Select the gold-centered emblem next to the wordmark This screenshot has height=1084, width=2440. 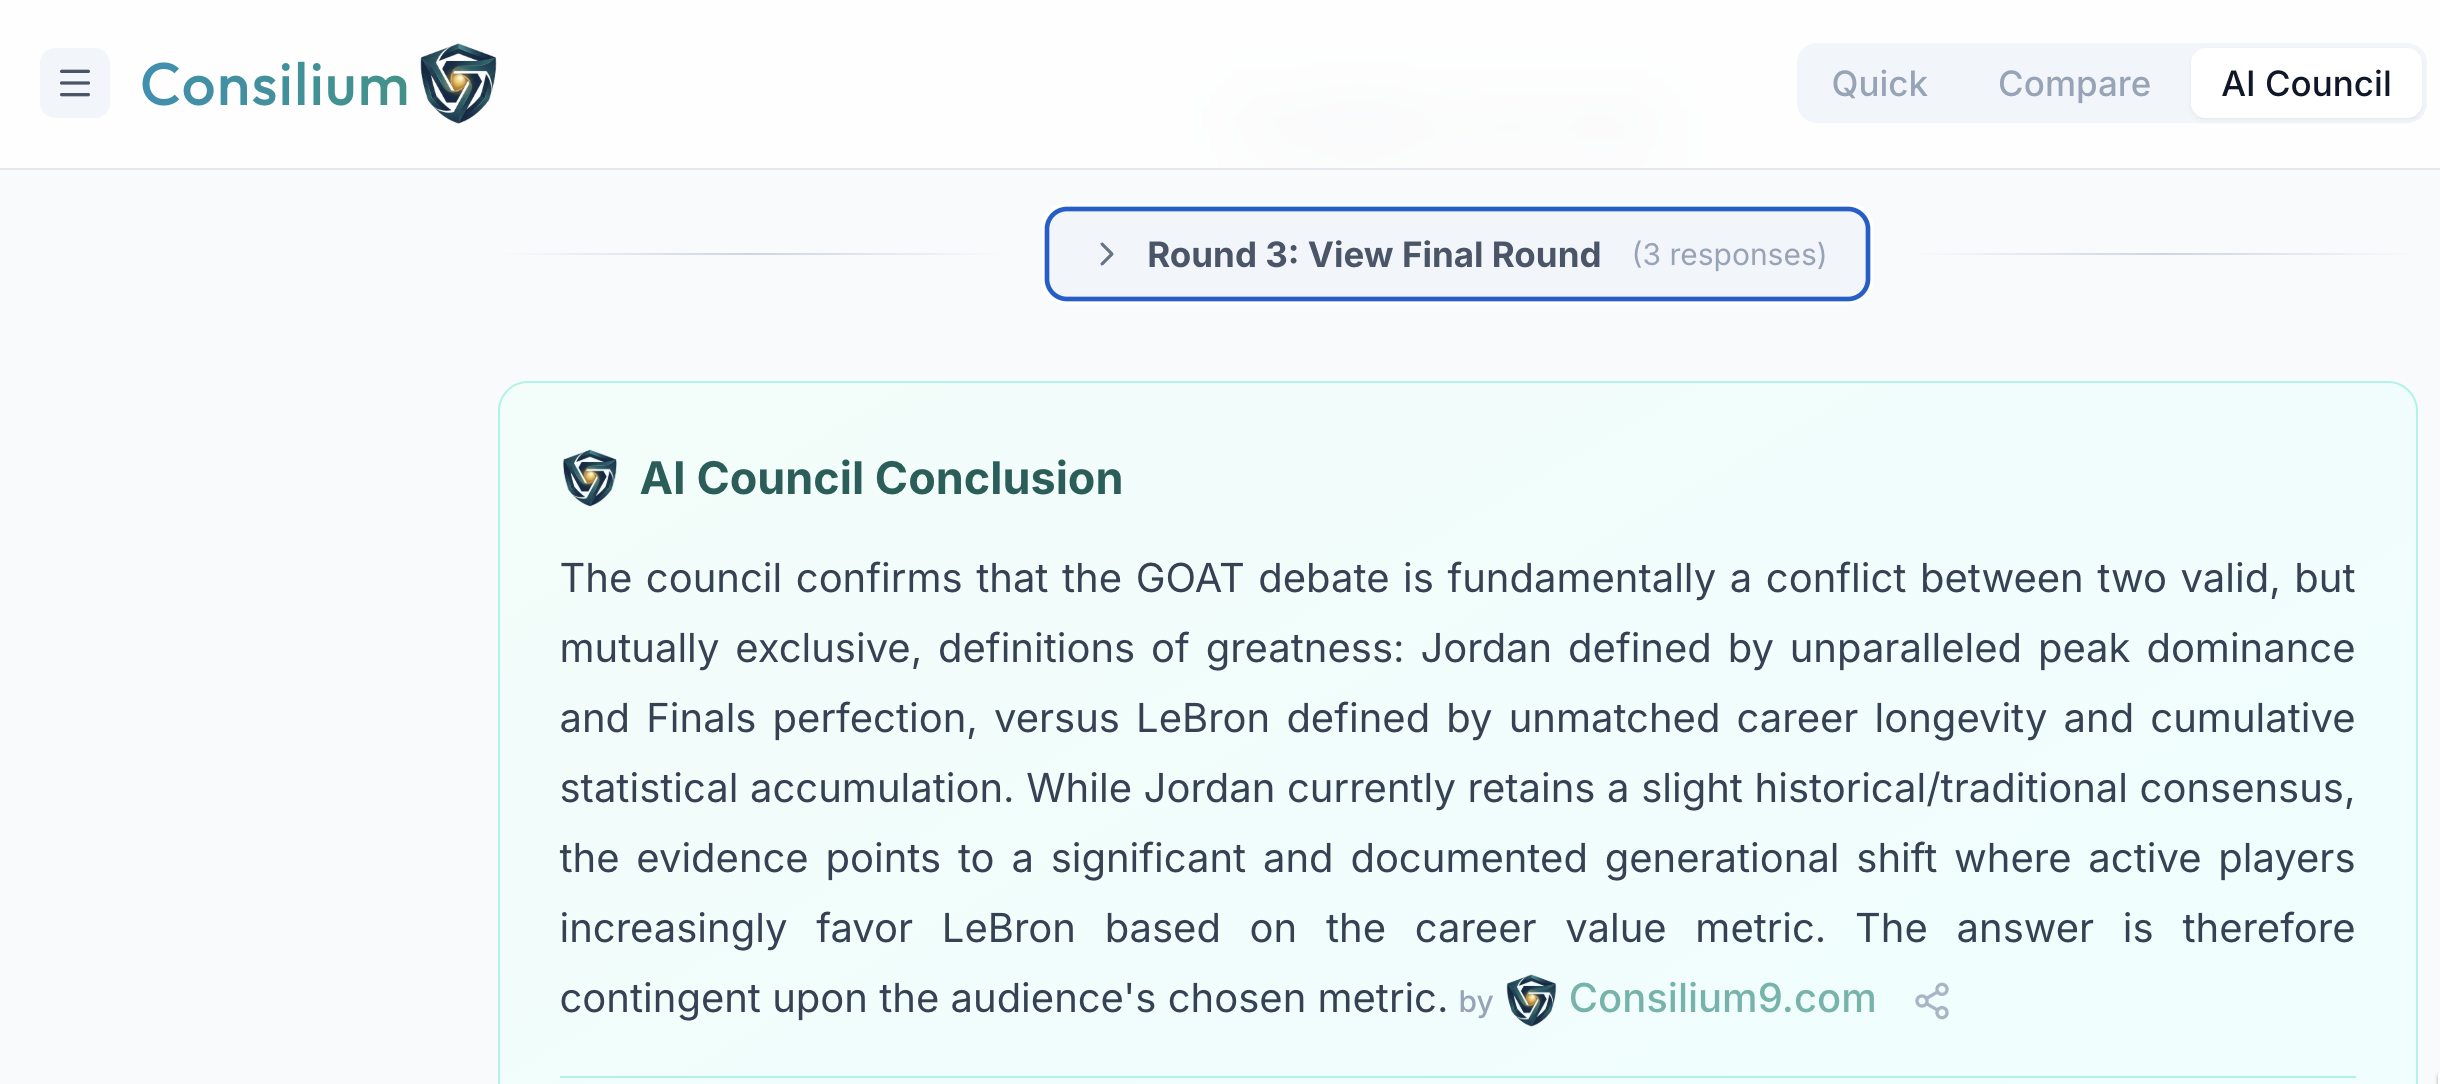(458, 84)
